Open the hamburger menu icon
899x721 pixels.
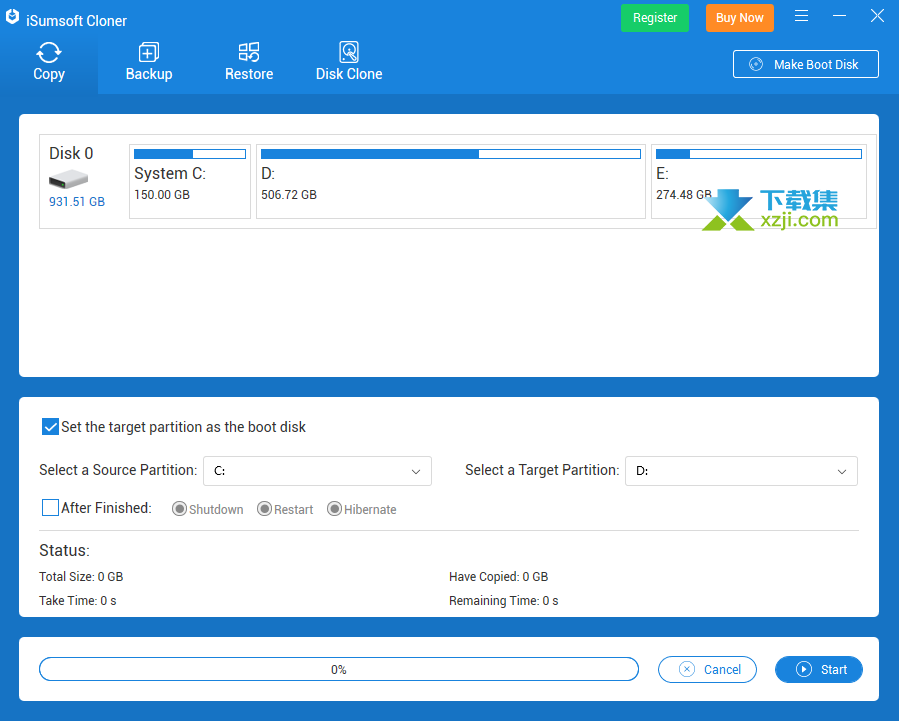[x=802, y=16]
